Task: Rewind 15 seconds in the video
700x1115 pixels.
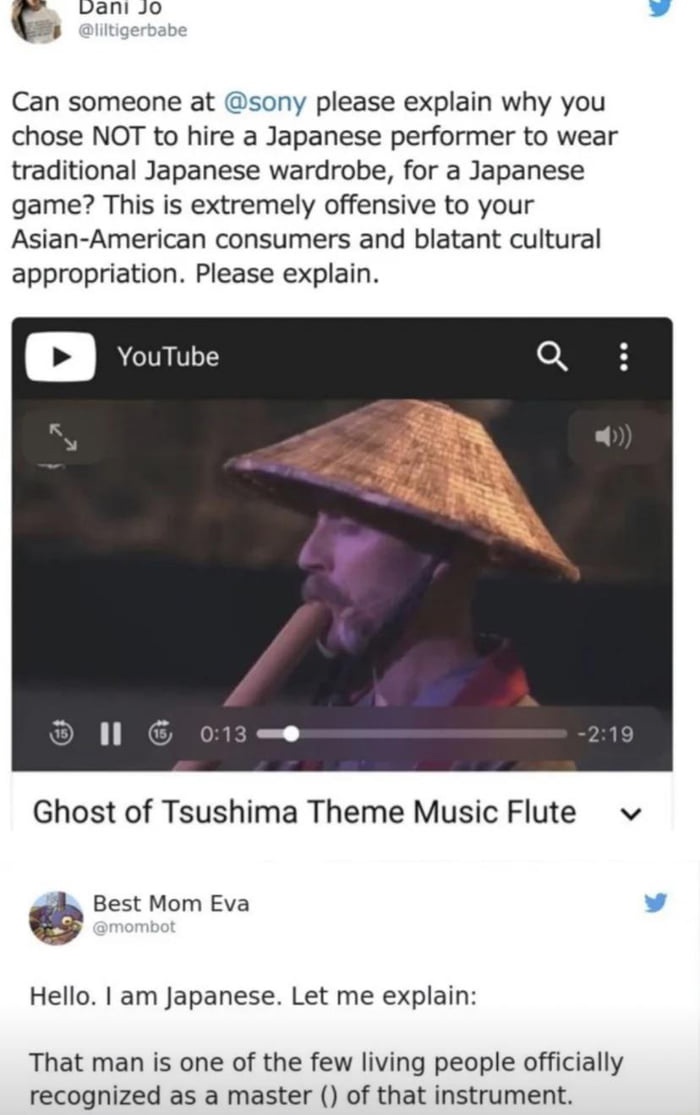Action: point(61,732)
